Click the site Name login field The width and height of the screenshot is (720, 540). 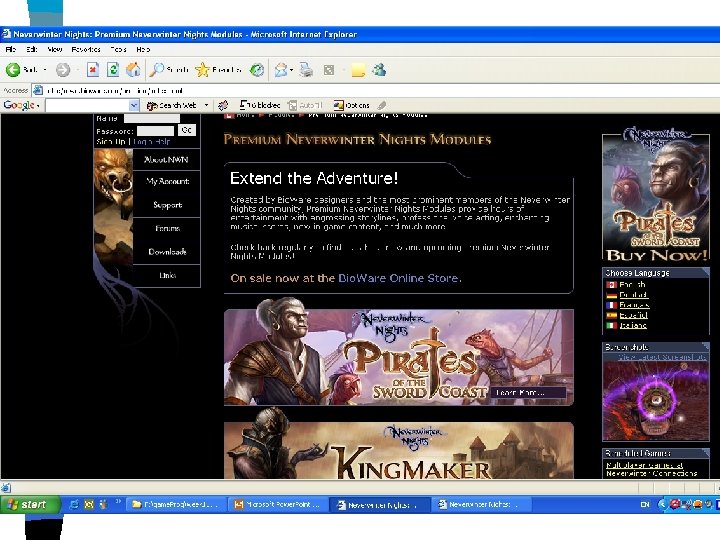tap(152, 118)
